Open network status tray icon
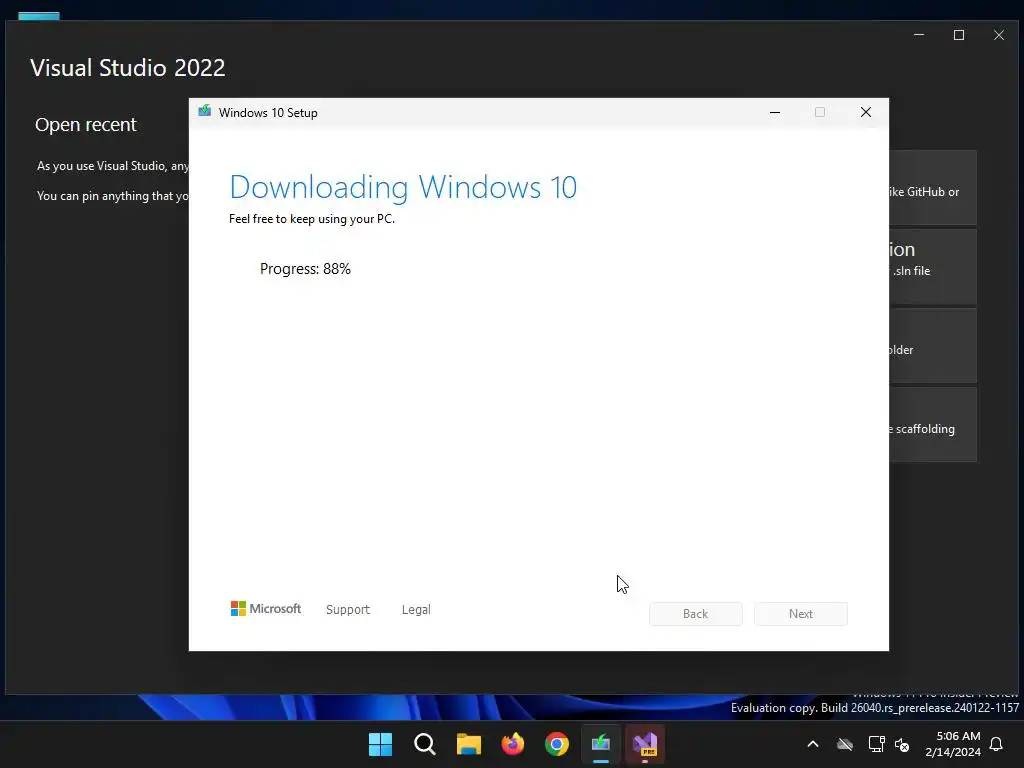 pyautogui.click(x=876, y=744)
